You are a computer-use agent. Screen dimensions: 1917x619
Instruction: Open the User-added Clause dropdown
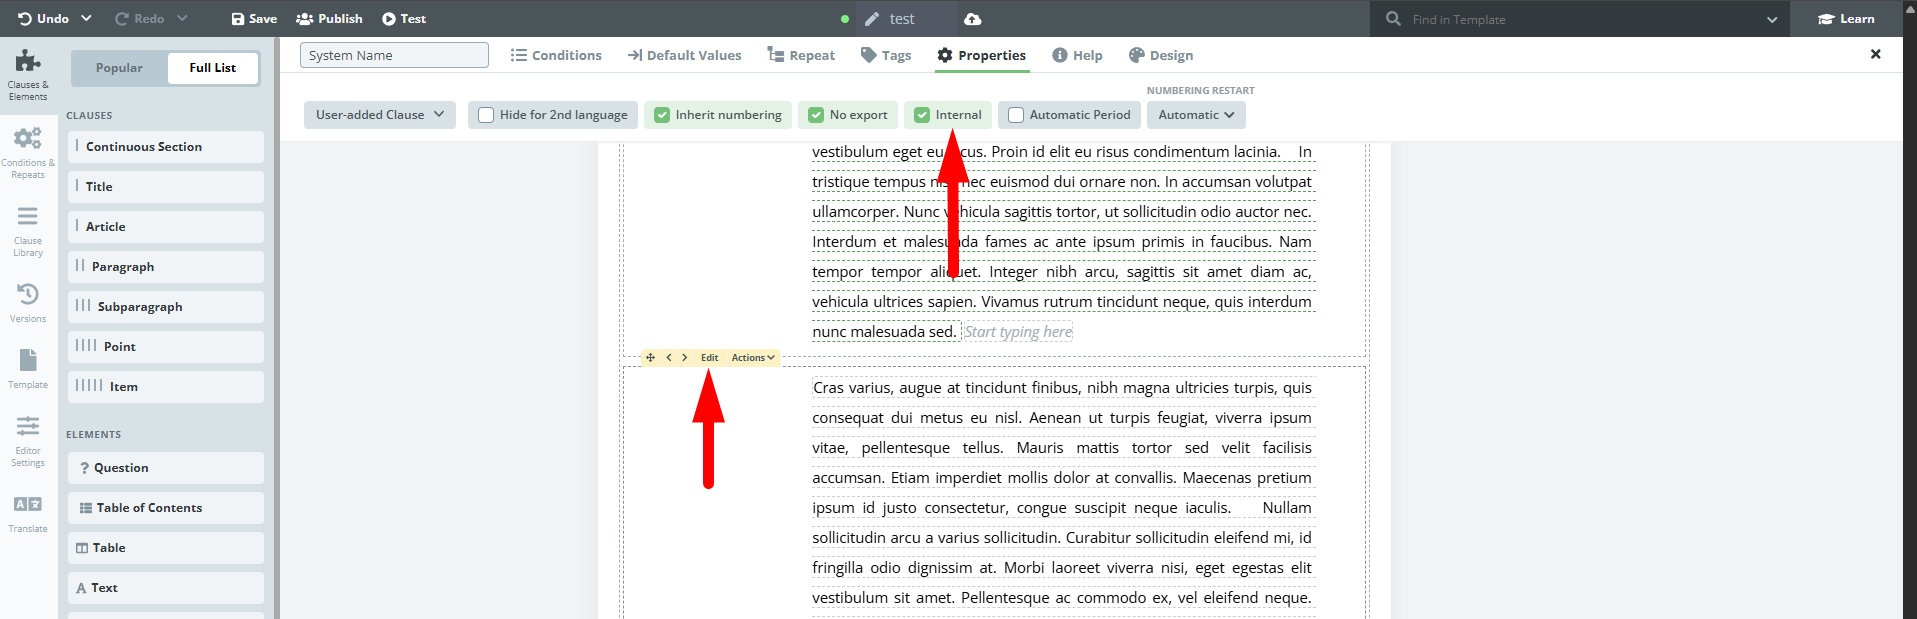click(379, 115)
